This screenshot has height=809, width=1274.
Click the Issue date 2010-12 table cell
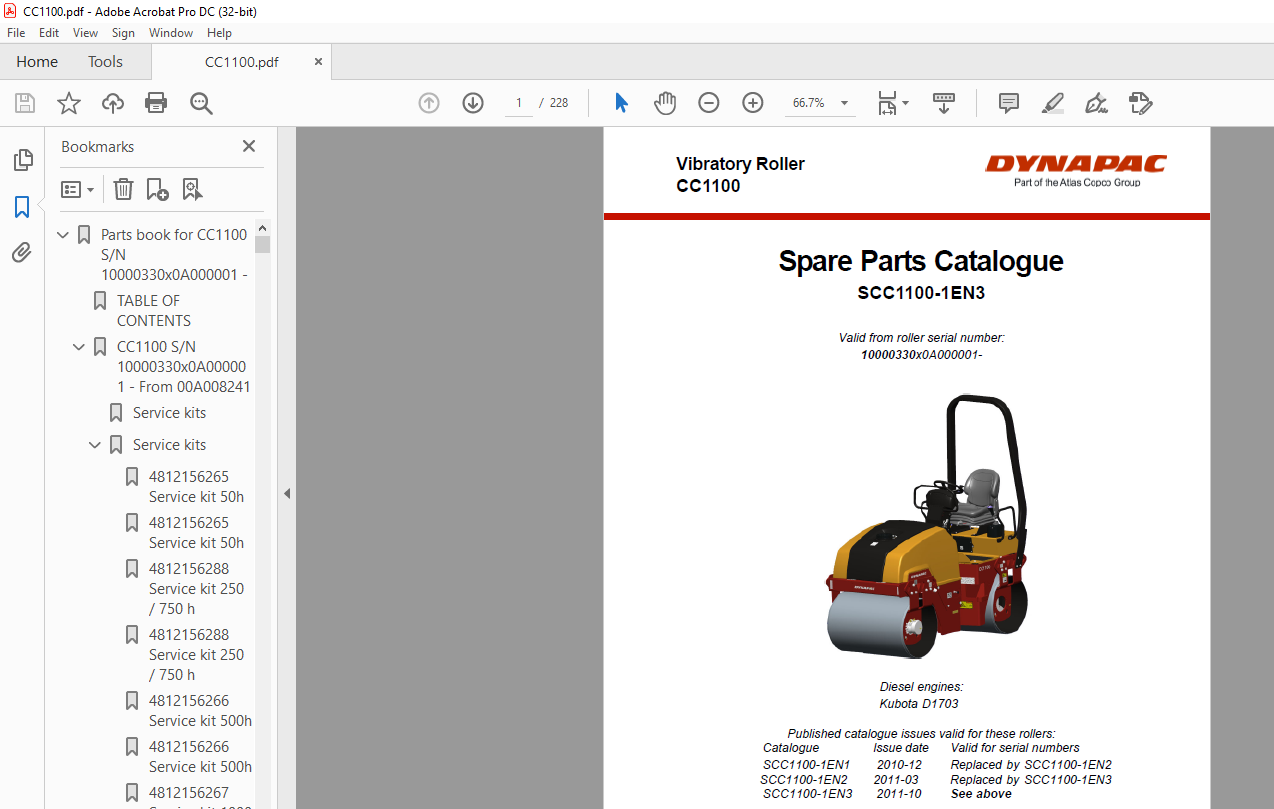[x=901, y=765]
